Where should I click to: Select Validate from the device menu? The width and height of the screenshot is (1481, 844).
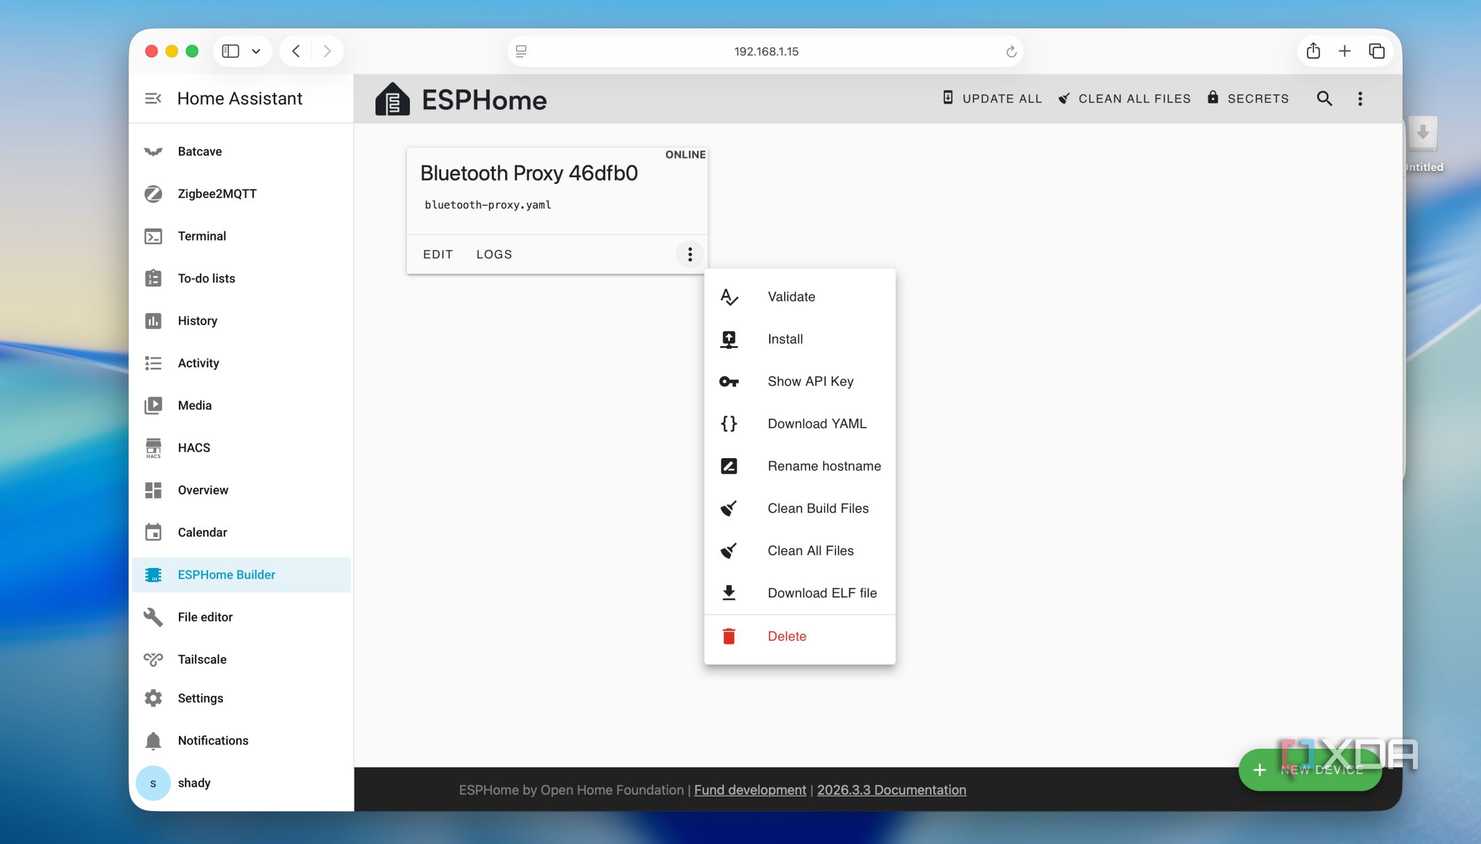click(x=800, y=297)
